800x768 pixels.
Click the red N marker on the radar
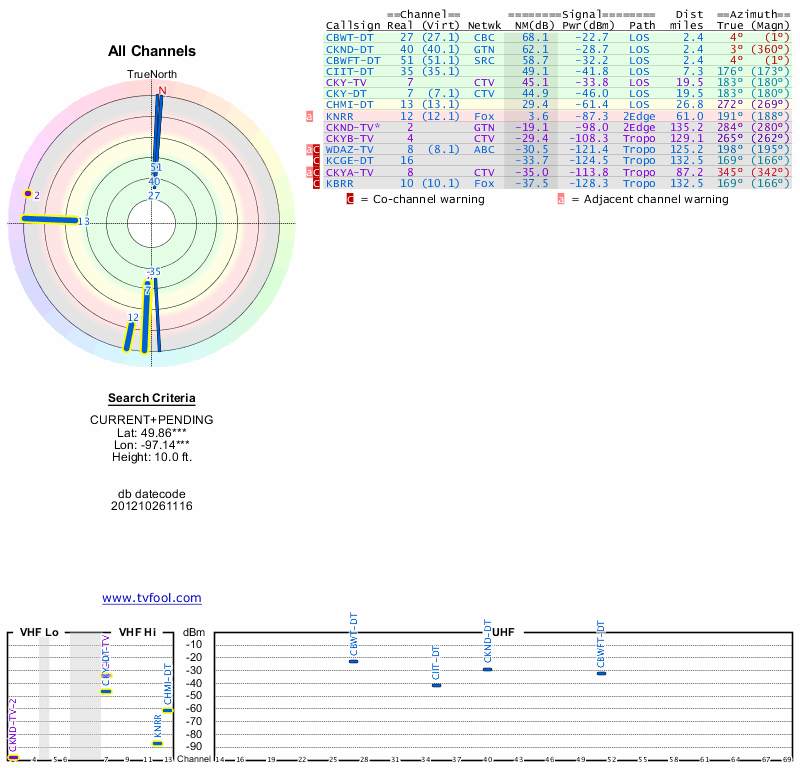coord(162,91)
